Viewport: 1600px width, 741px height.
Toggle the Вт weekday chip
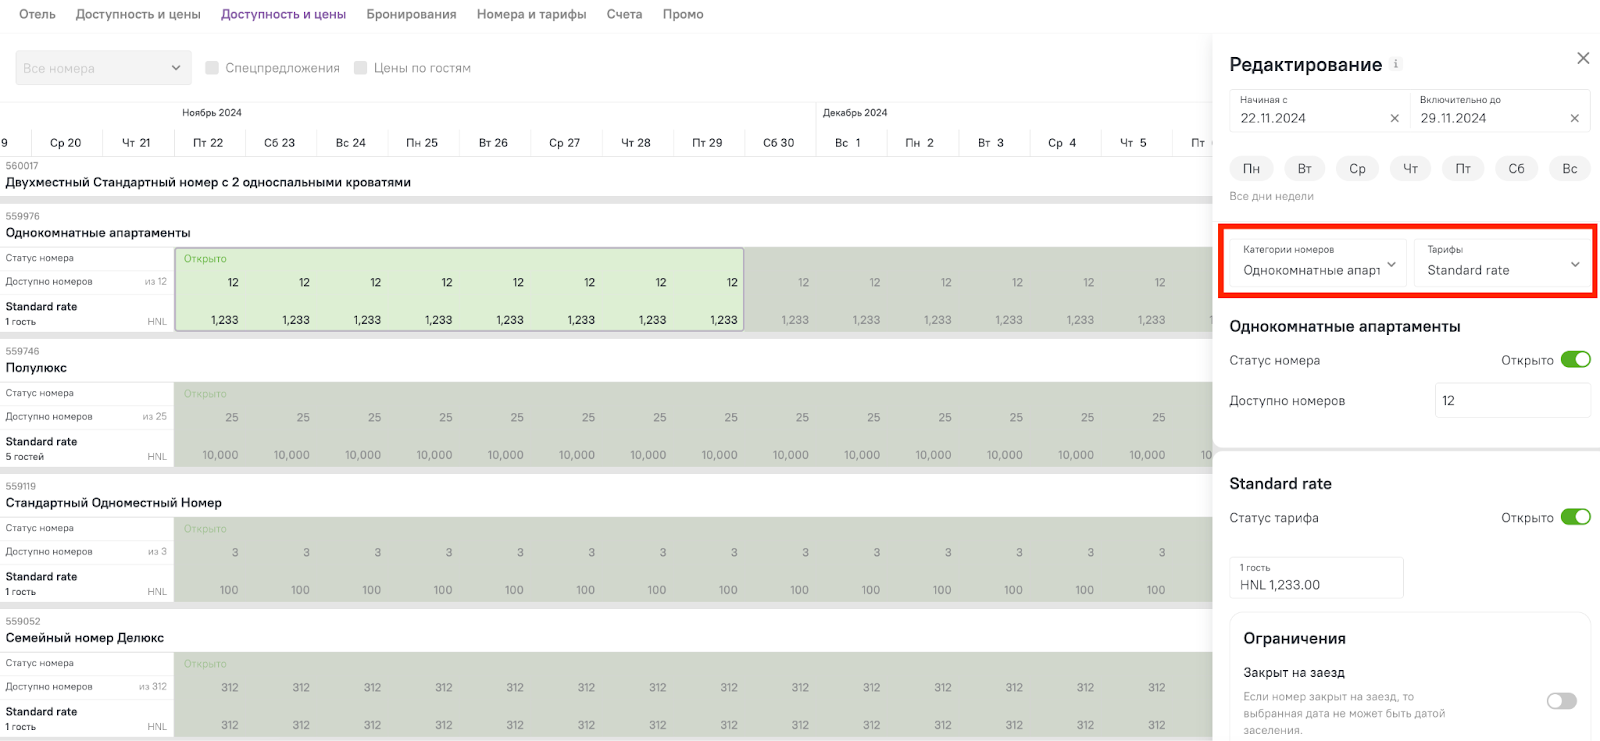(1304, 169)
